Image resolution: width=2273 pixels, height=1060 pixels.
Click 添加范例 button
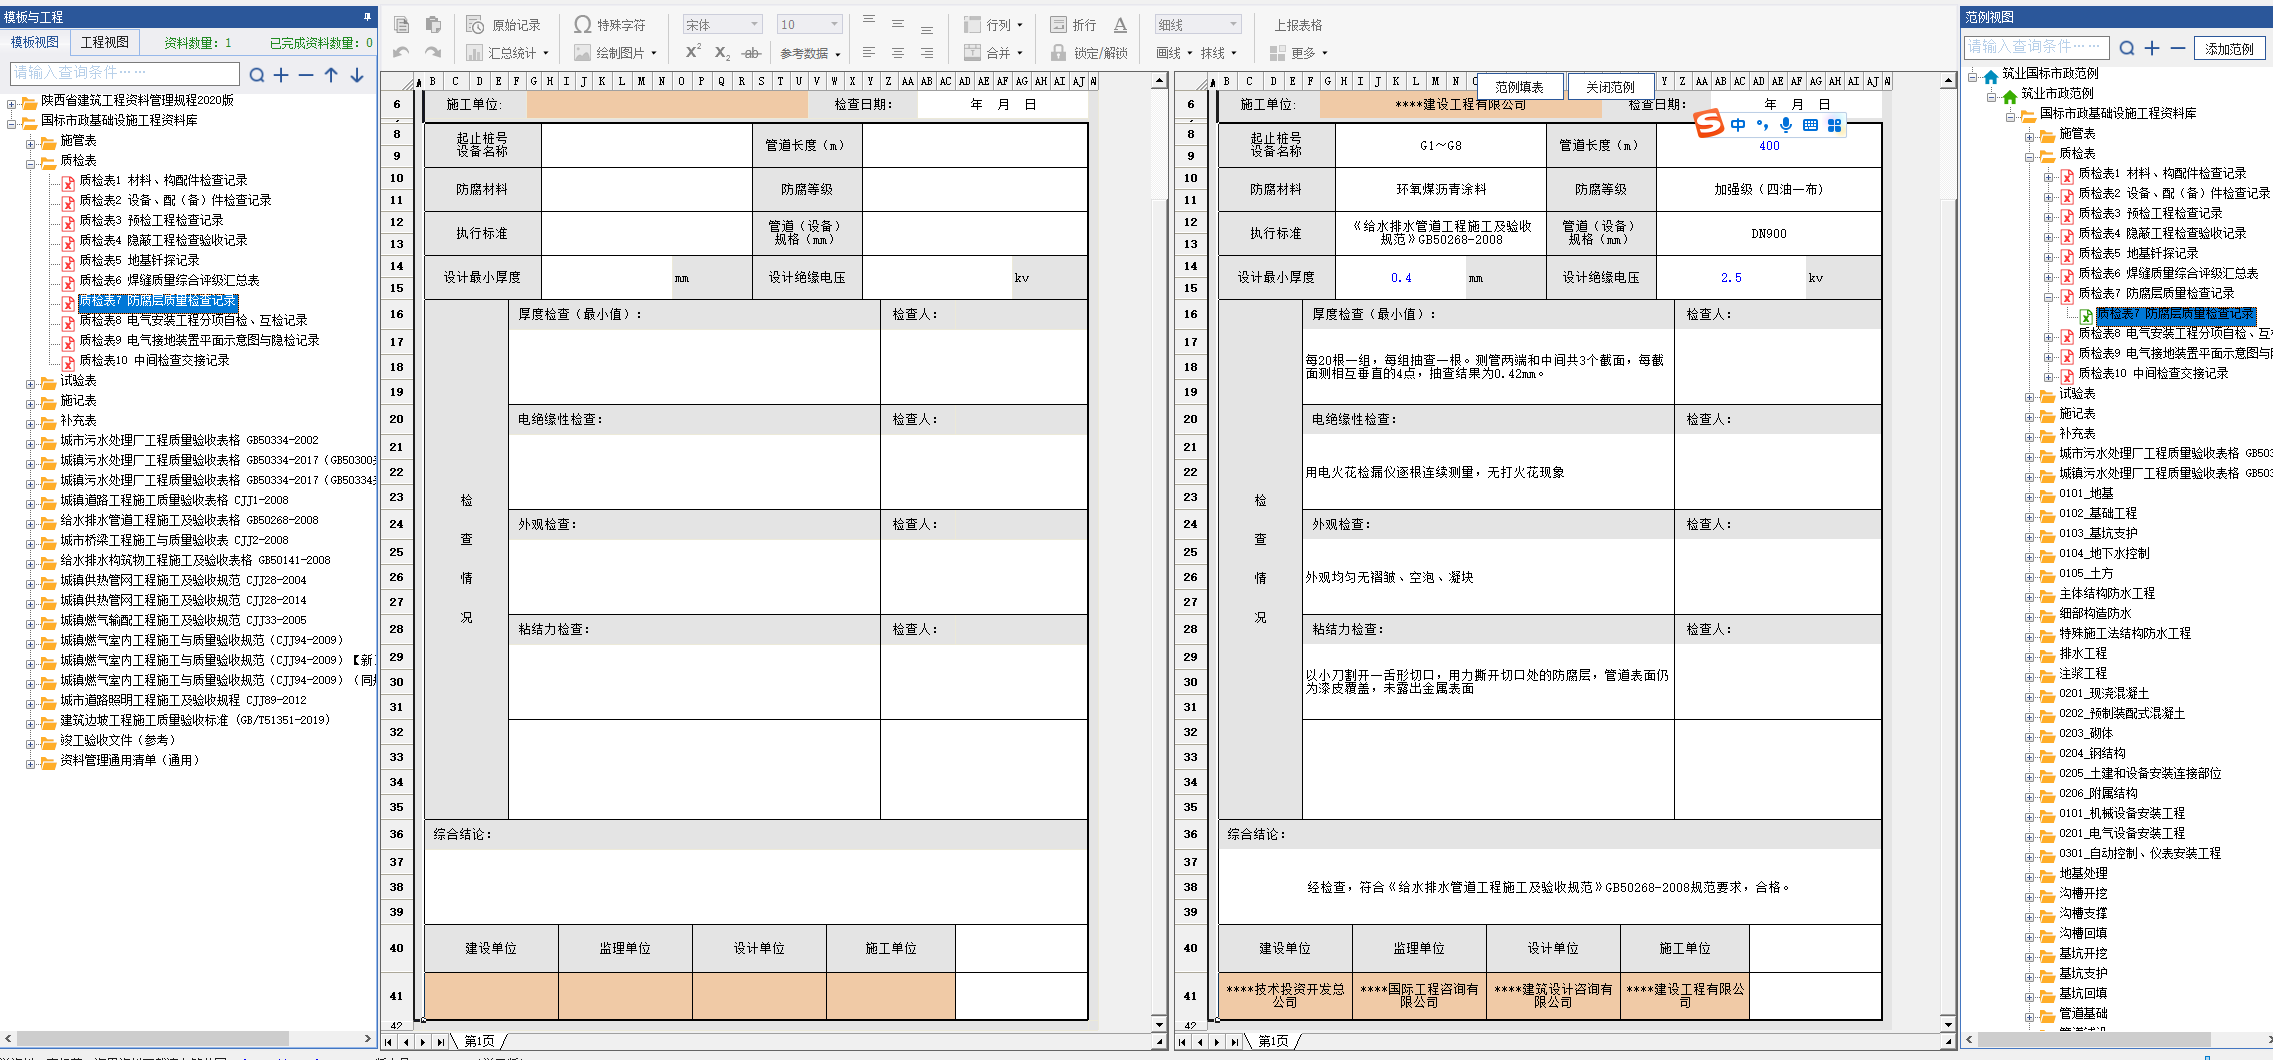(2229, 48)
